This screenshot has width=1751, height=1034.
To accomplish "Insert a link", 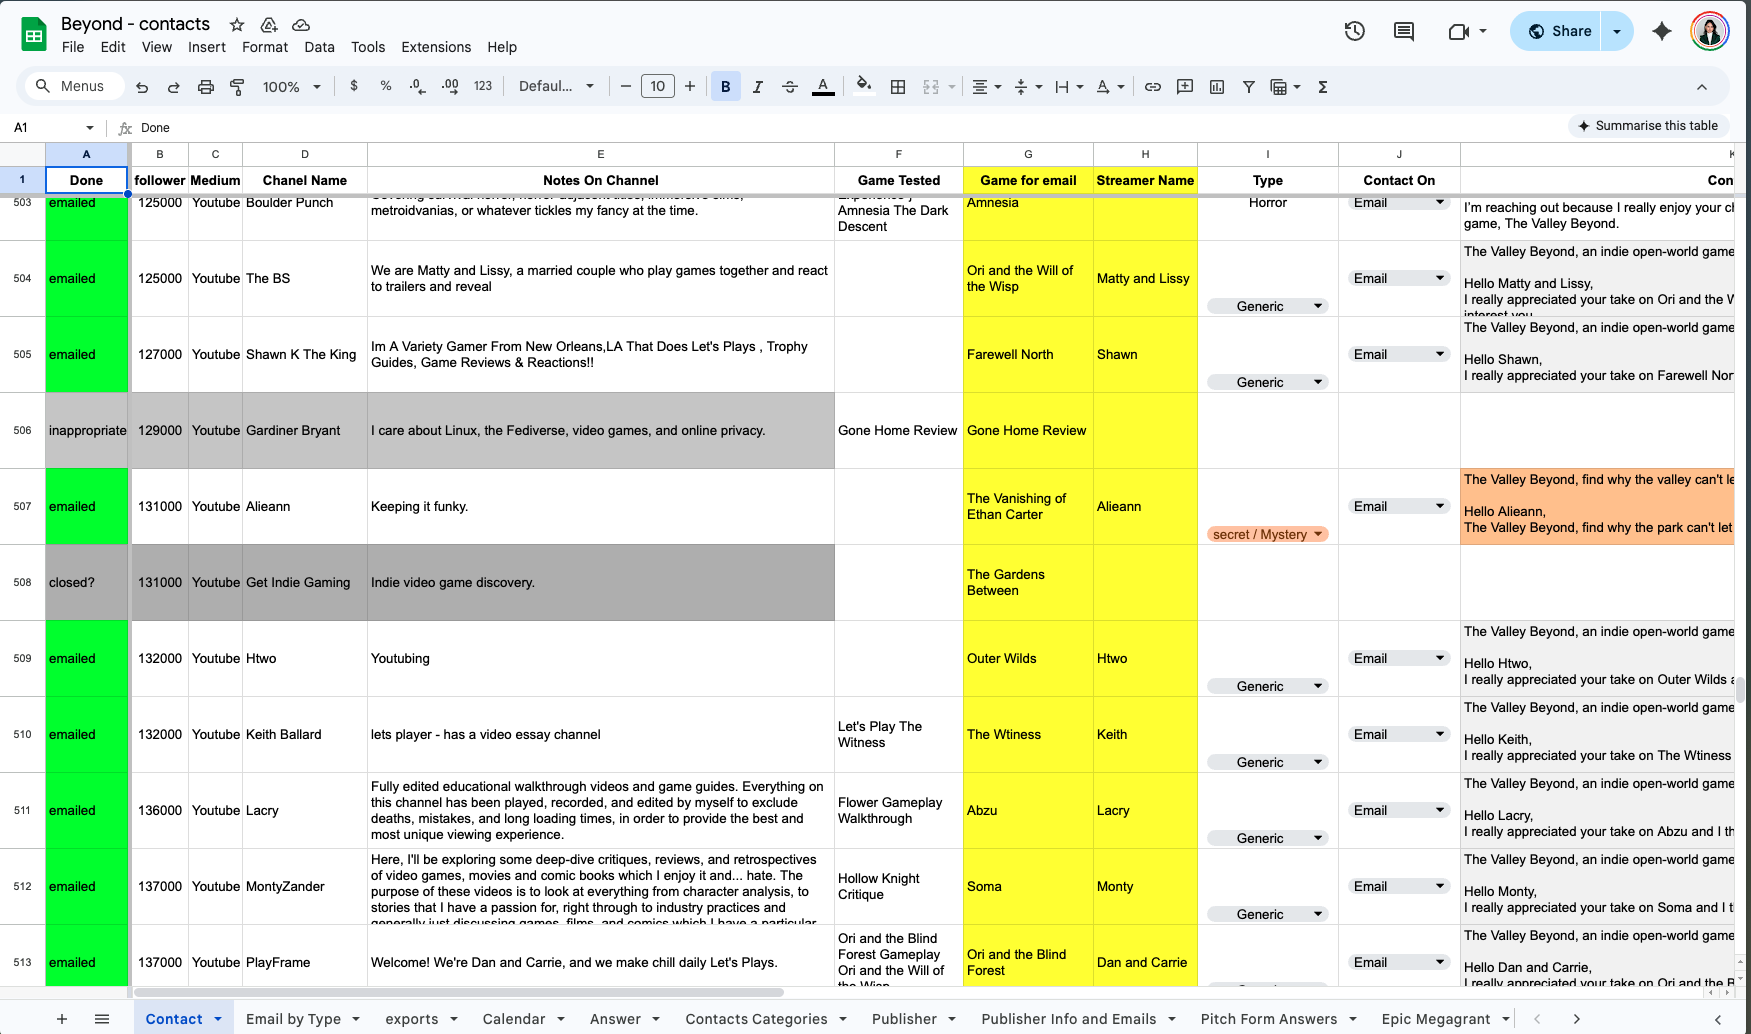I will (x=1153, y=87).
